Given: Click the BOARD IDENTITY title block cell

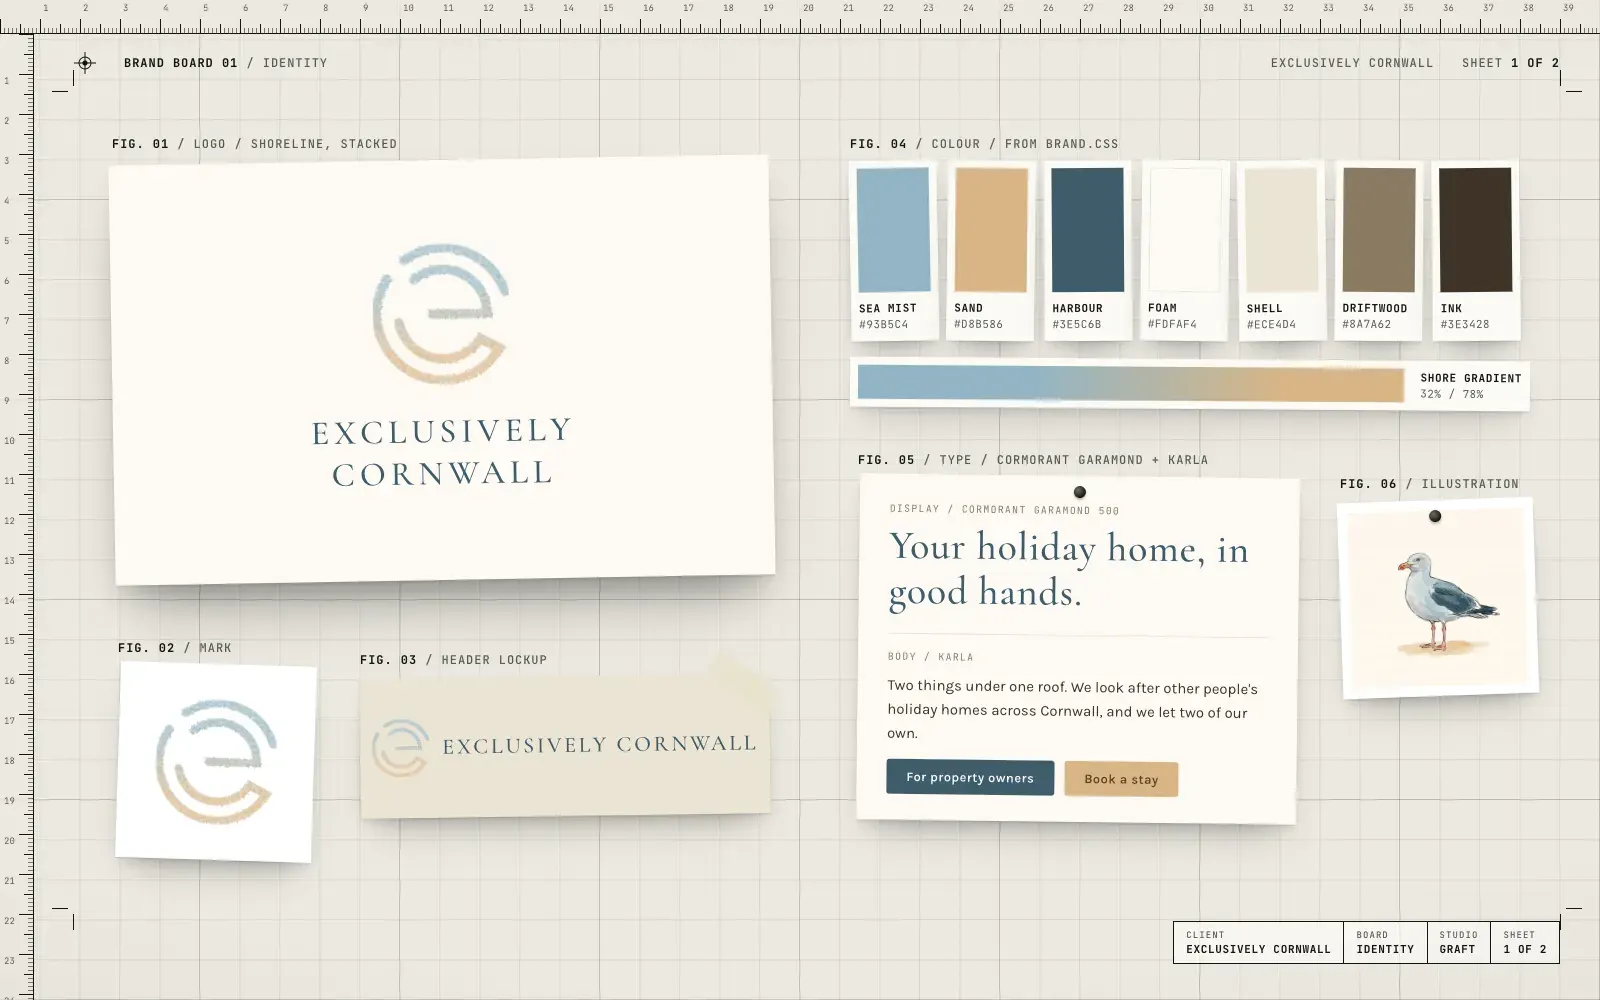Looking at the screenshot, I should click(1385, 942).
